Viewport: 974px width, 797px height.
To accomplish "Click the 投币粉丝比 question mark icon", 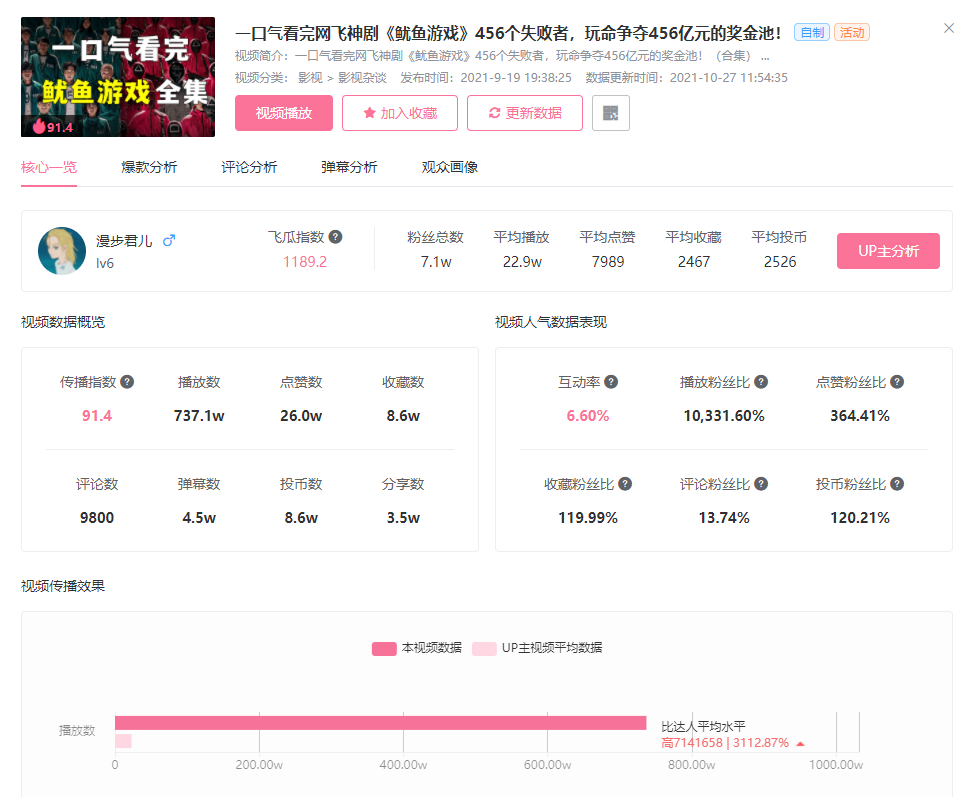I will (895, 482).
